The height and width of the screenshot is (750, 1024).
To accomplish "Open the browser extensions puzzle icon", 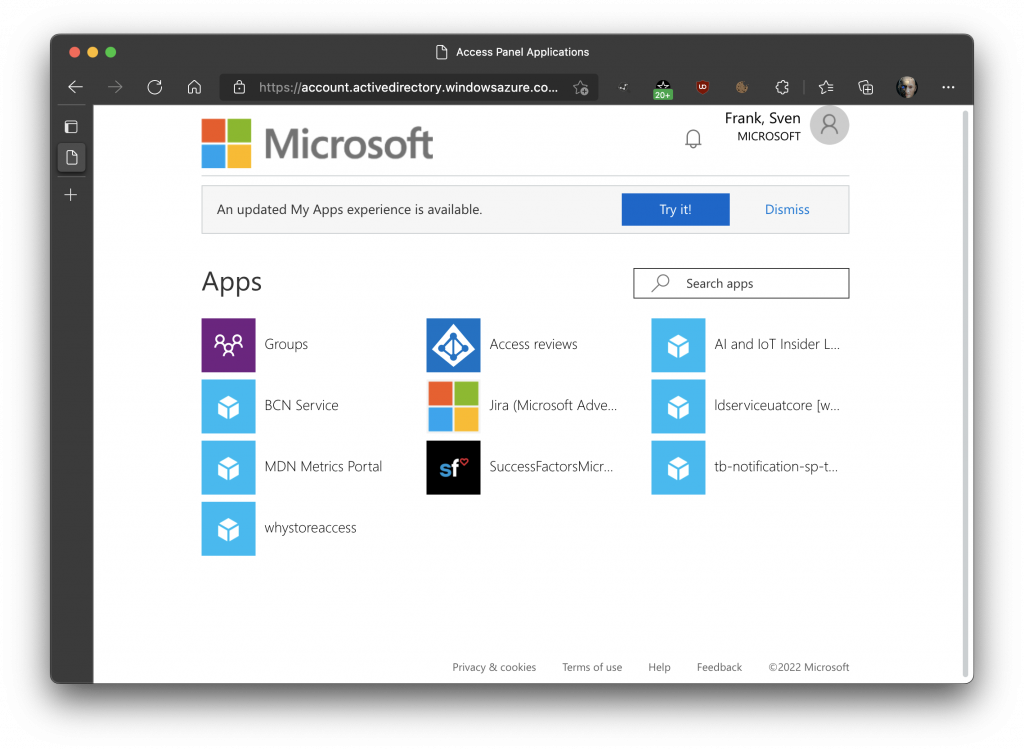I will 783,87.
